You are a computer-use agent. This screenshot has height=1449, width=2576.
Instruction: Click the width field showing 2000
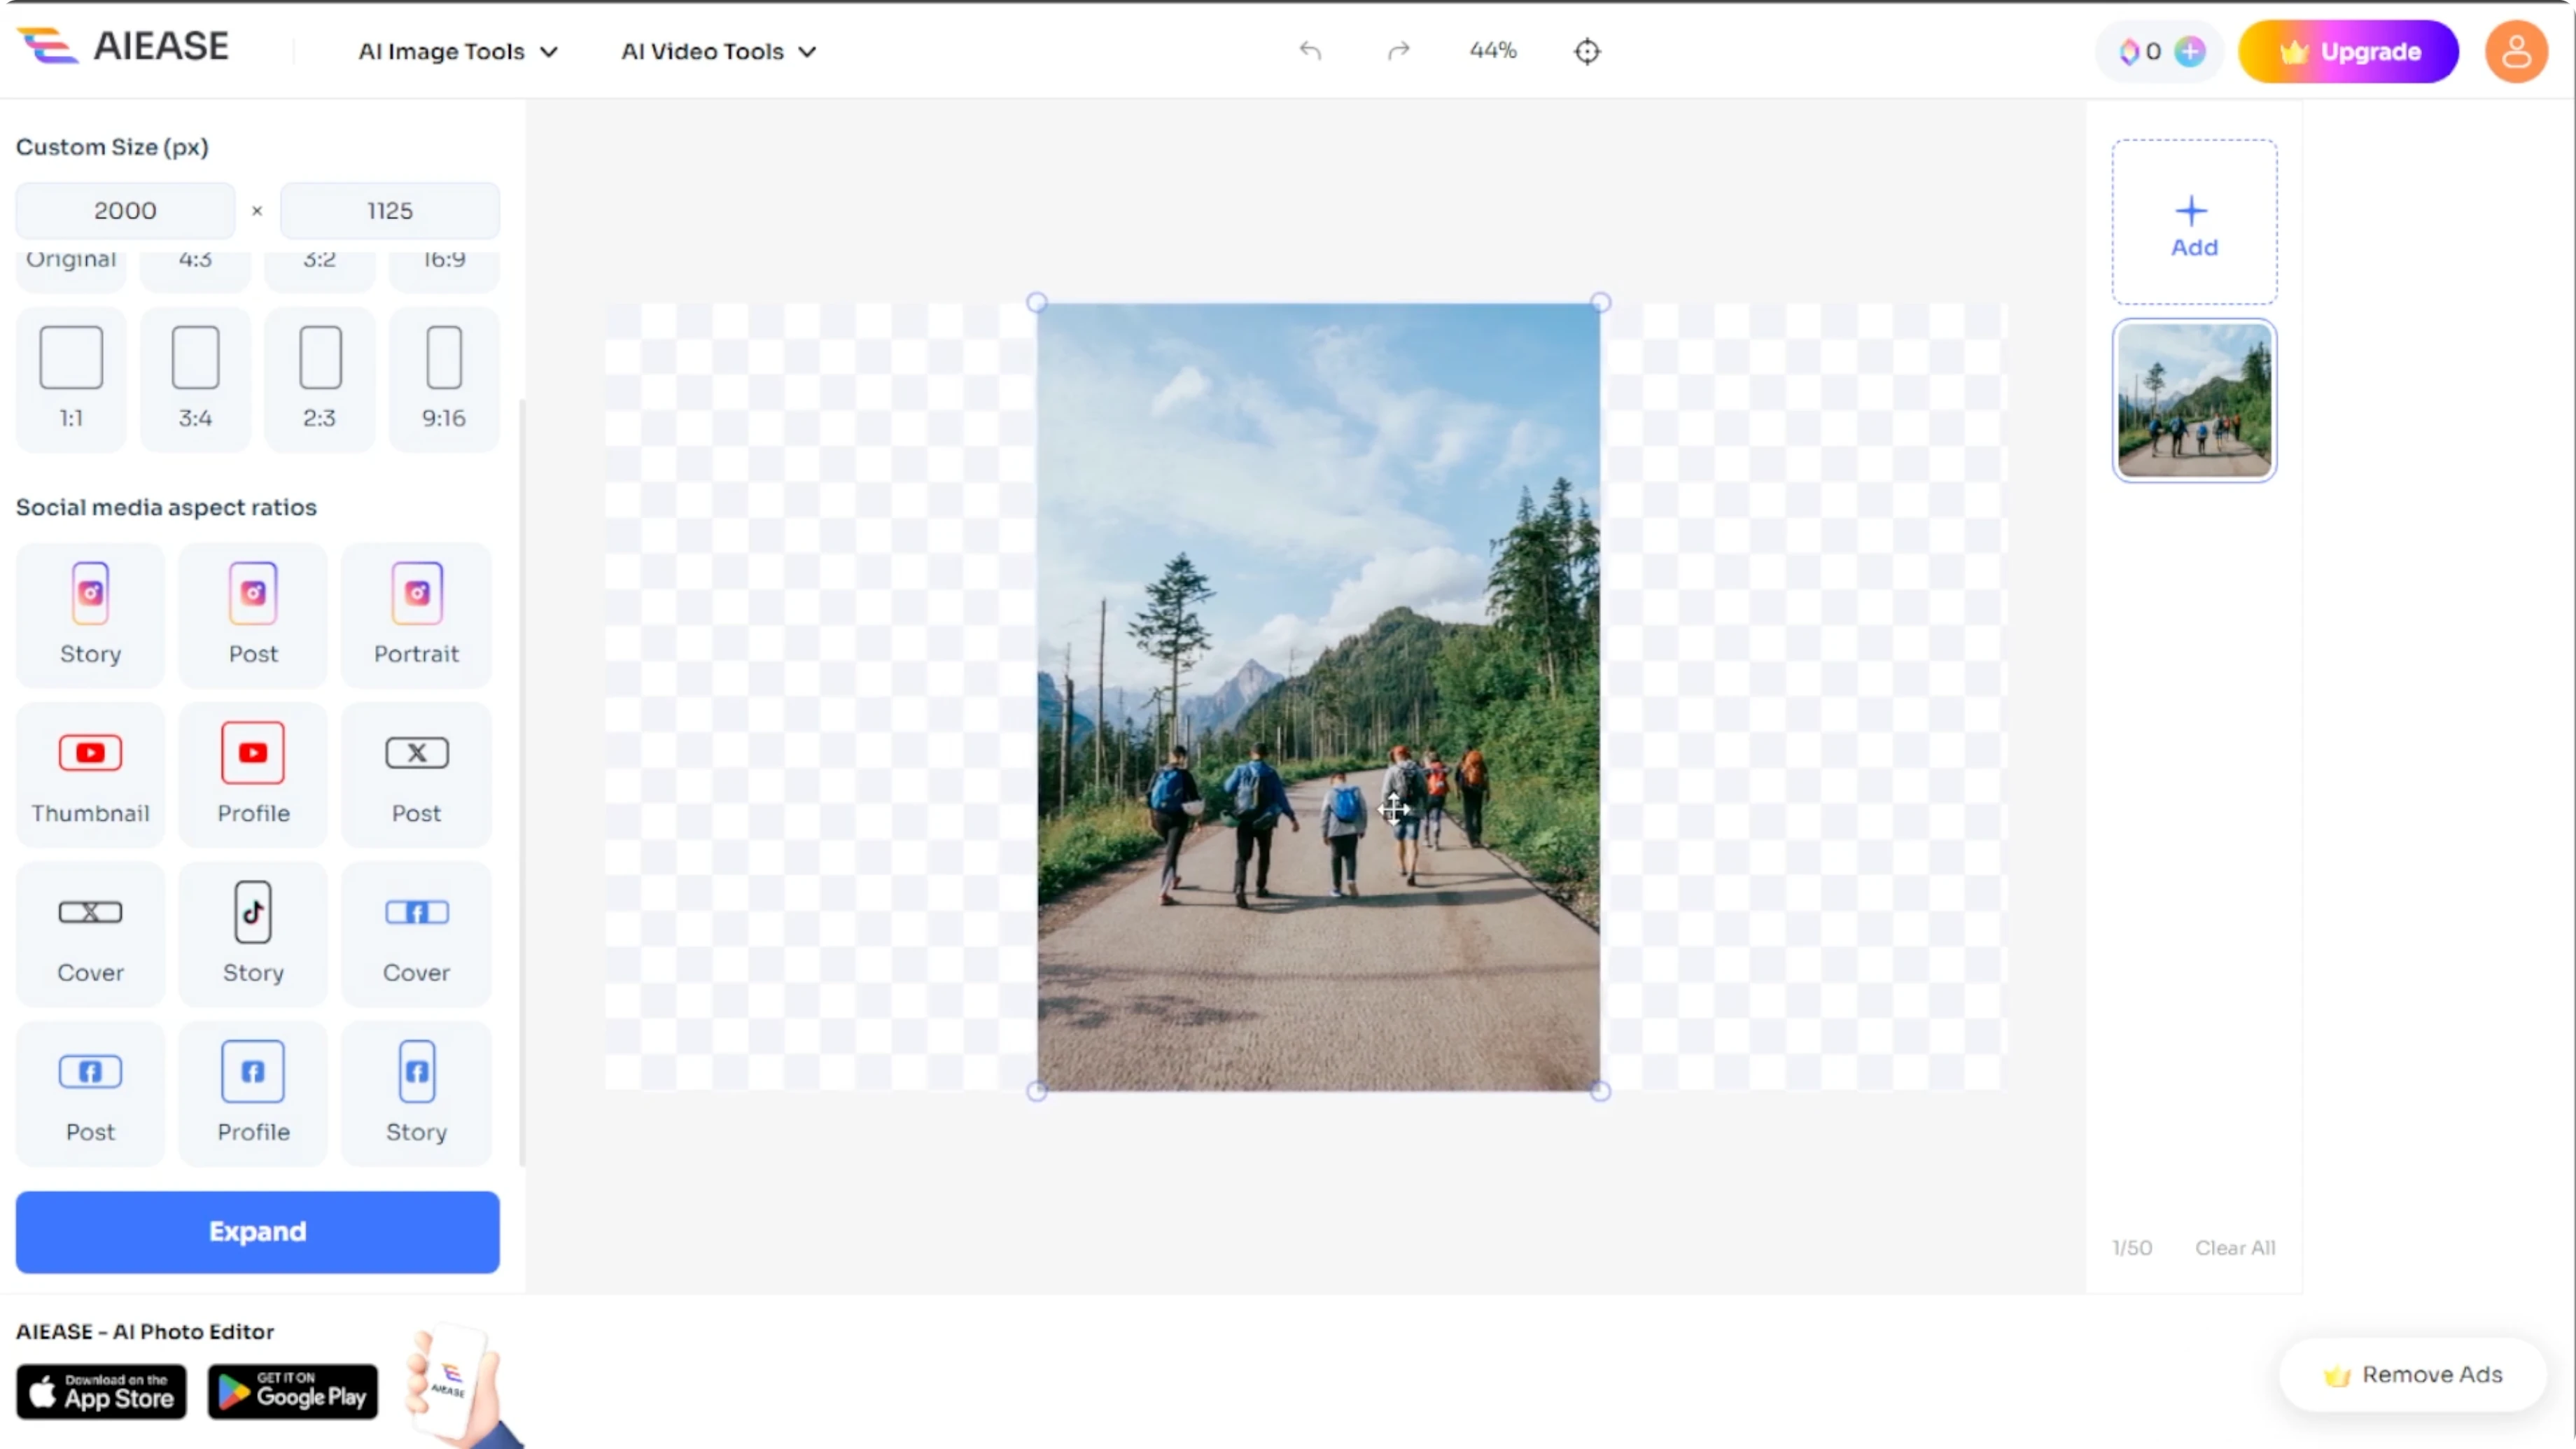coord(125,210)
